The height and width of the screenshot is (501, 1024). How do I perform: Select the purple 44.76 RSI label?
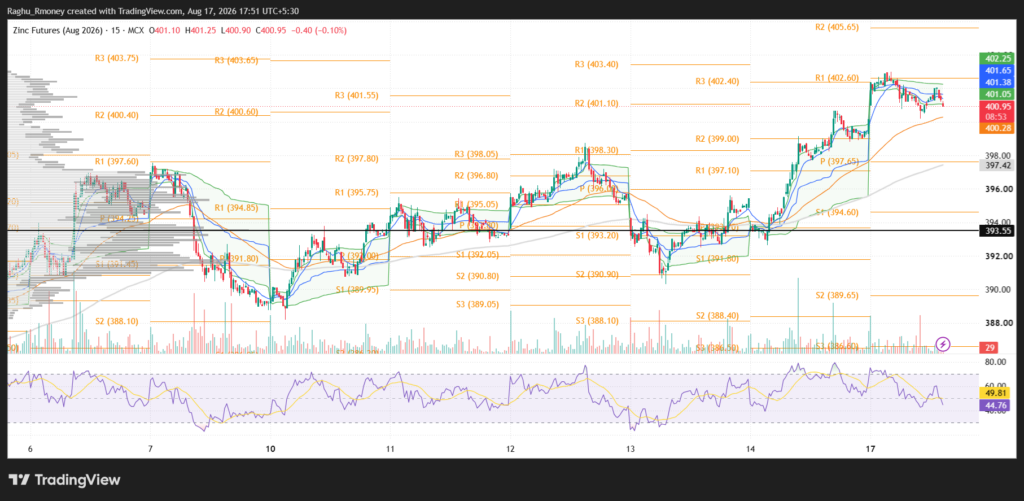pos(995,406)
